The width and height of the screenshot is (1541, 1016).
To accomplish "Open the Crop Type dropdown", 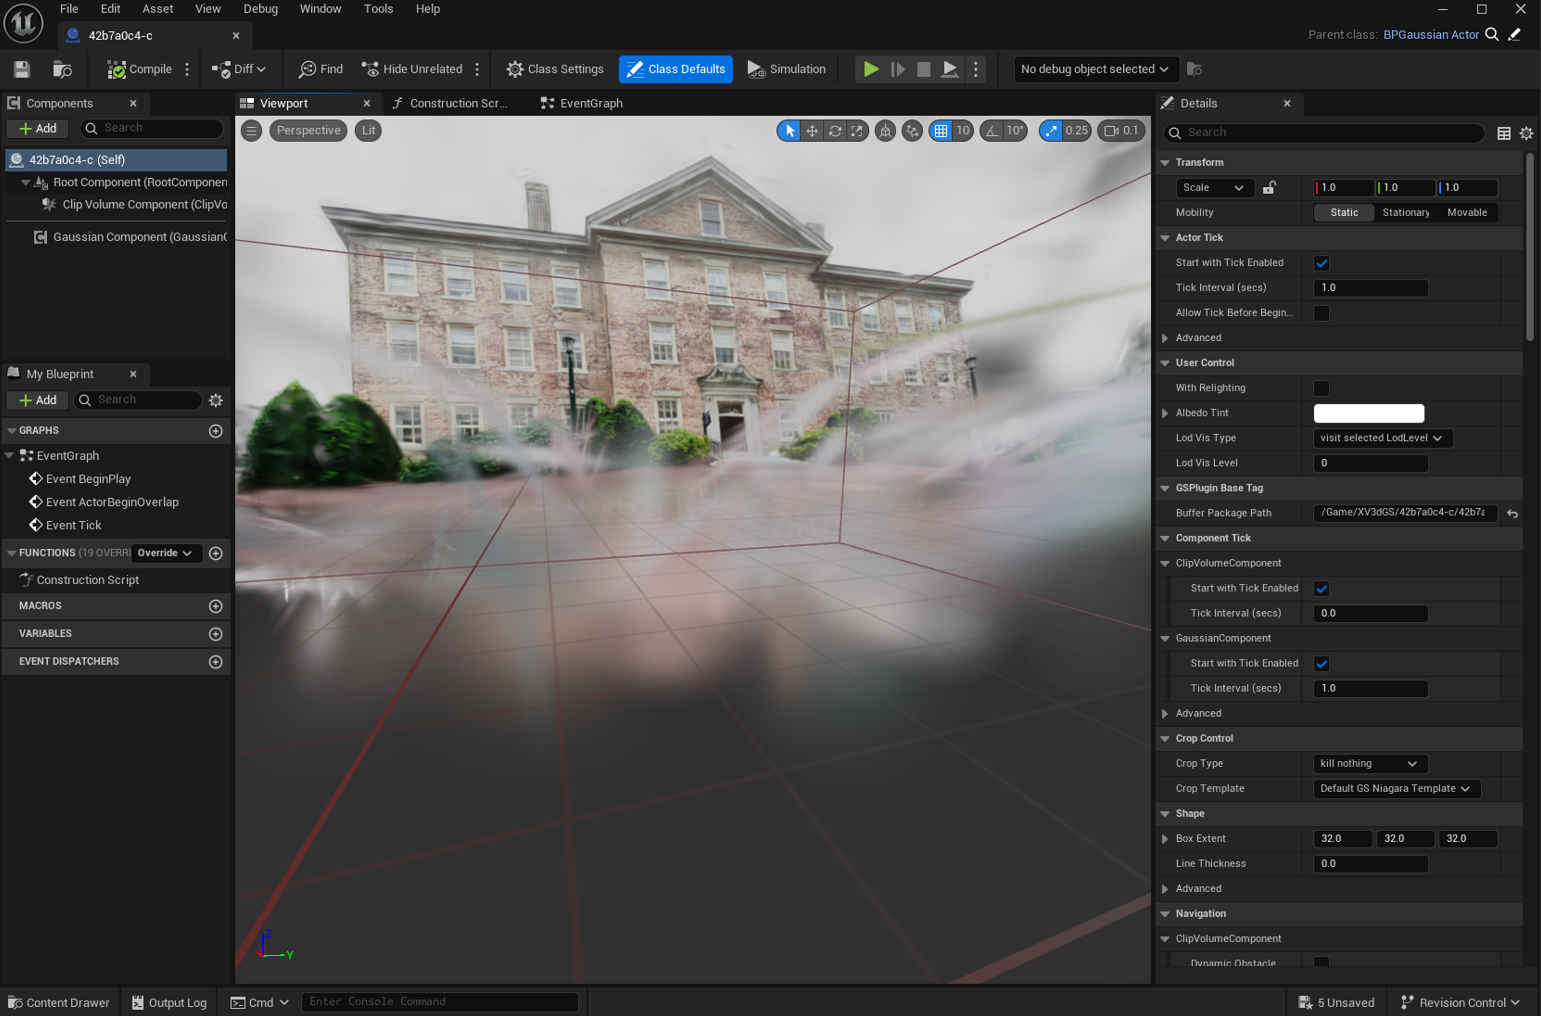I will click(x=1368, y=764).
